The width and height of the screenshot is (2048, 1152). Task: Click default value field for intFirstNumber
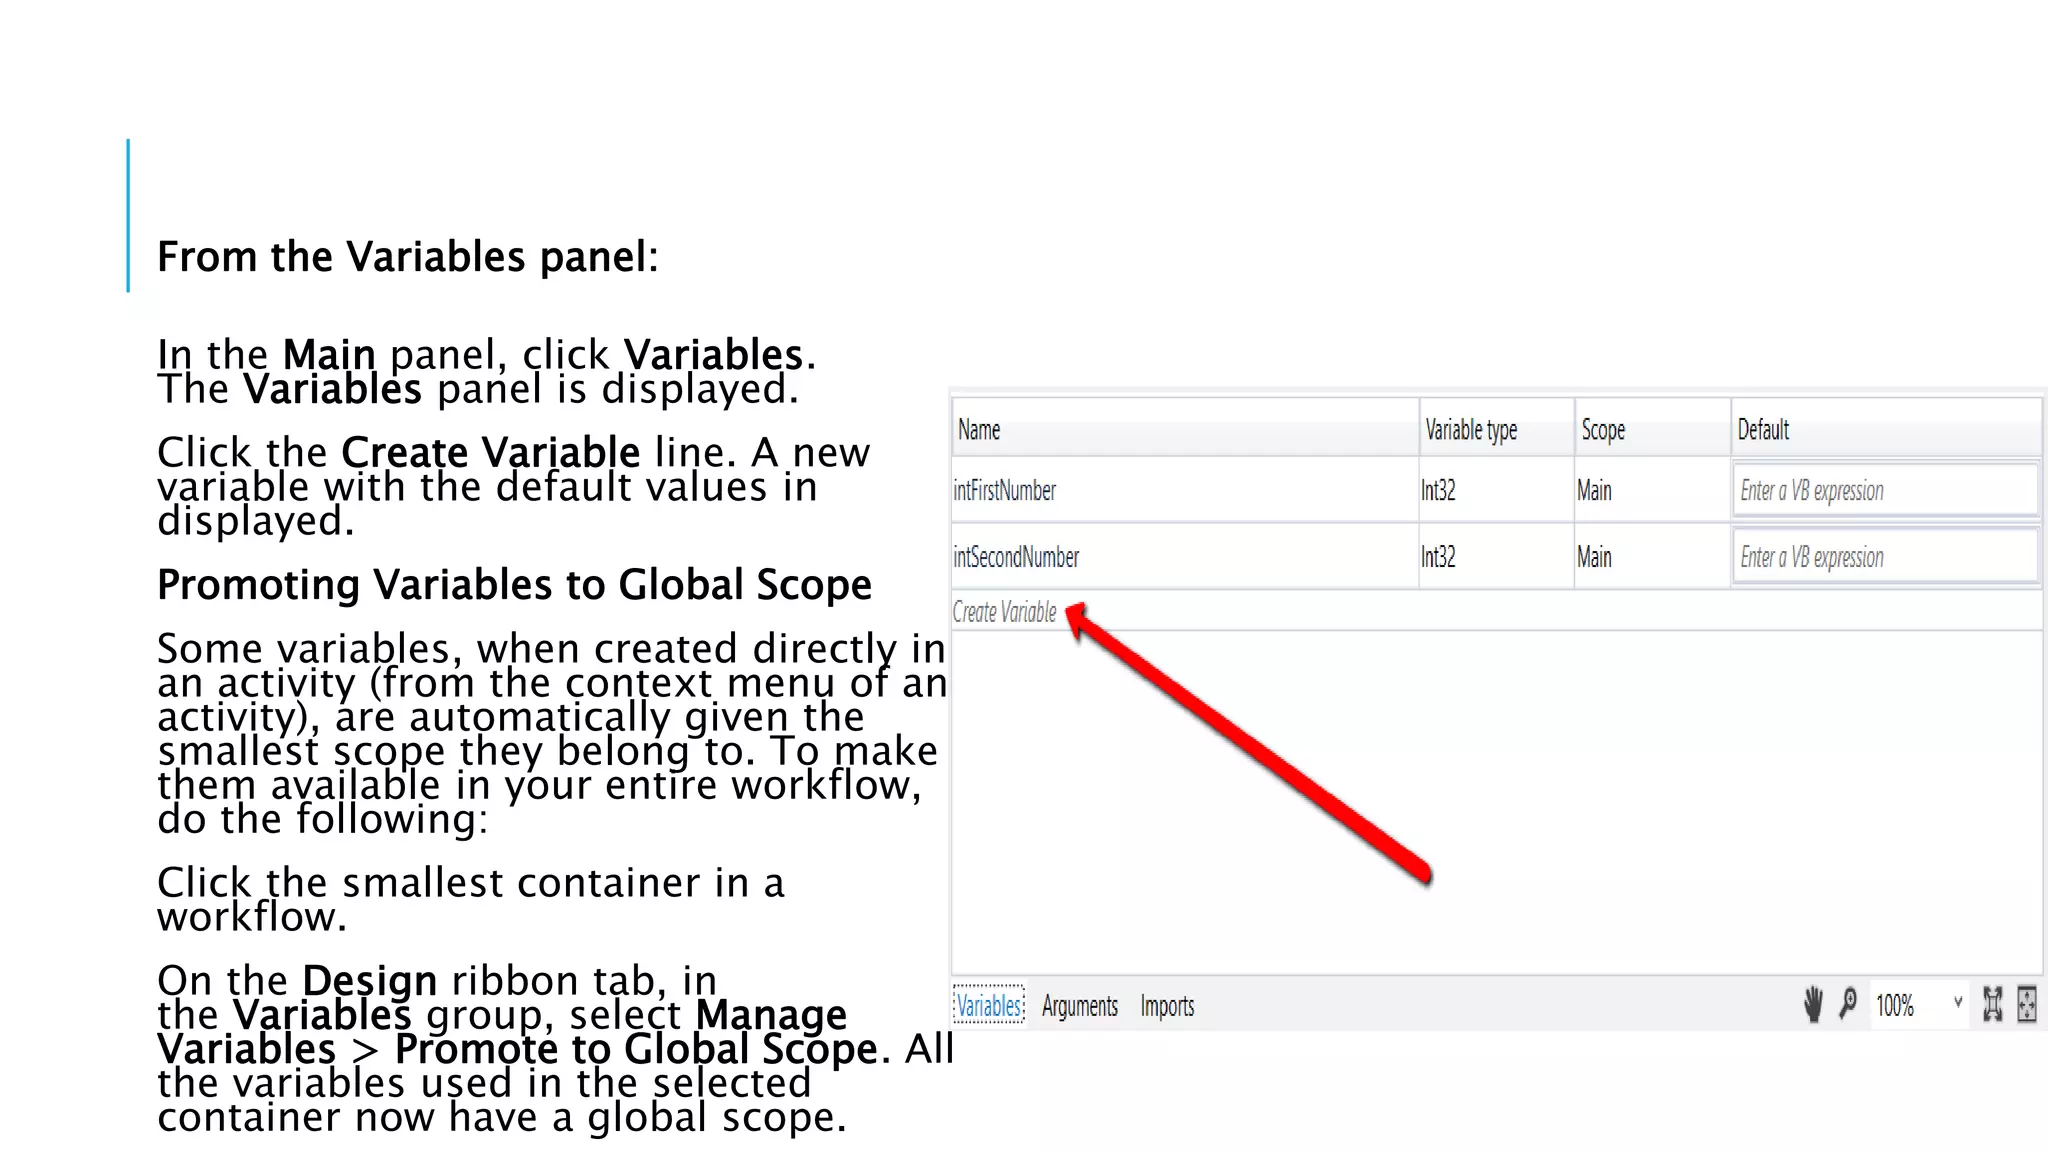[x=1884, y=490]
